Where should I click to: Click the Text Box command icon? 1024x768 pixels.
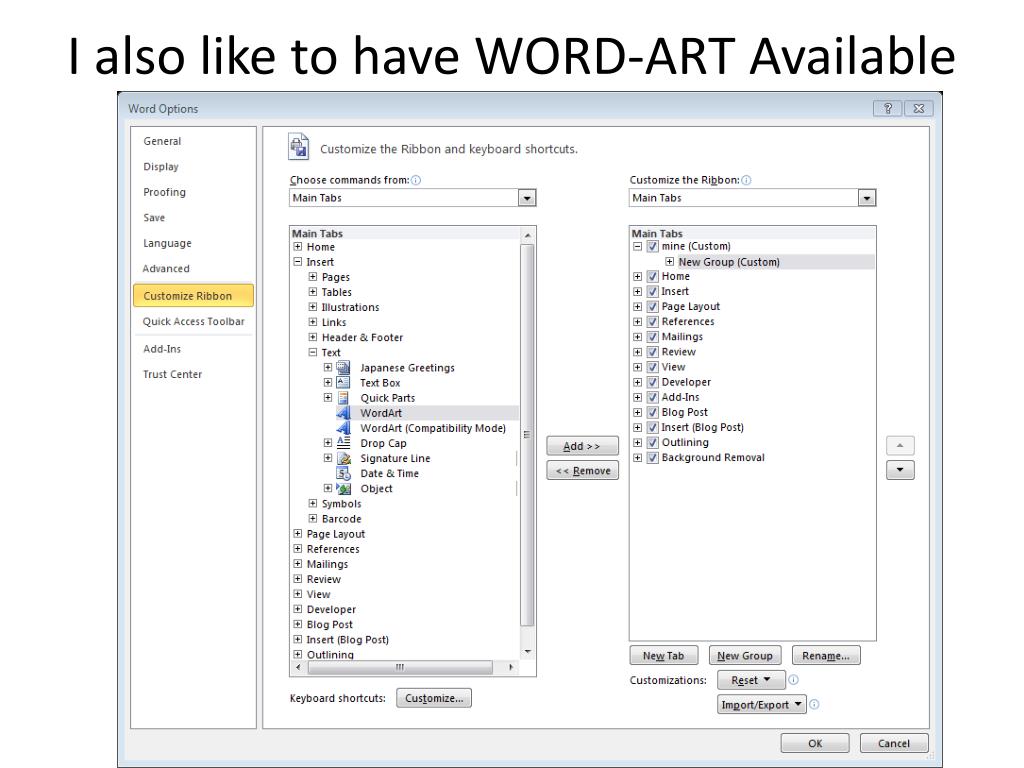(x=344, y=383)
